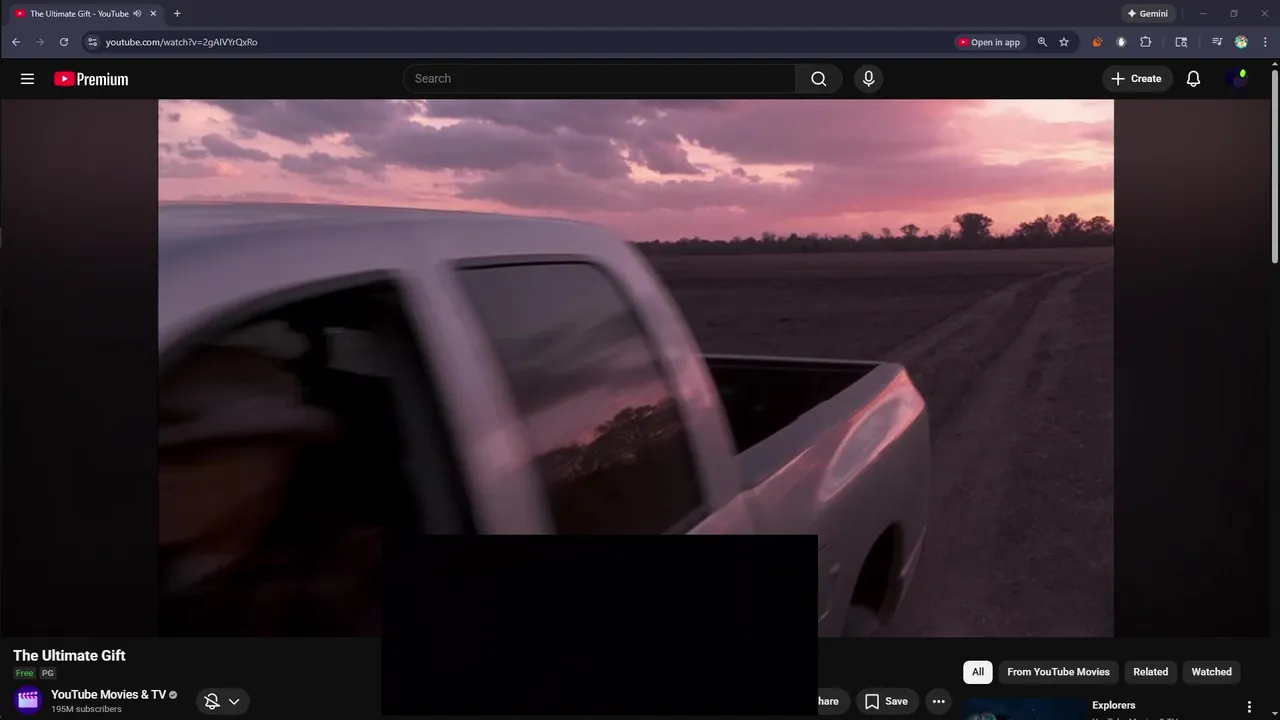
Task: Click the 195M subscribers text
Action: [86, 709]
